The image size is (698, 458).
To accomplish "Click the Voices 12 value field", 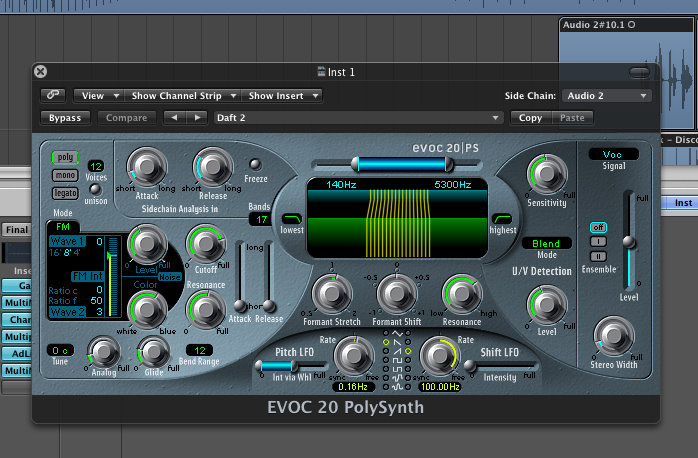I will click(96, 166).
